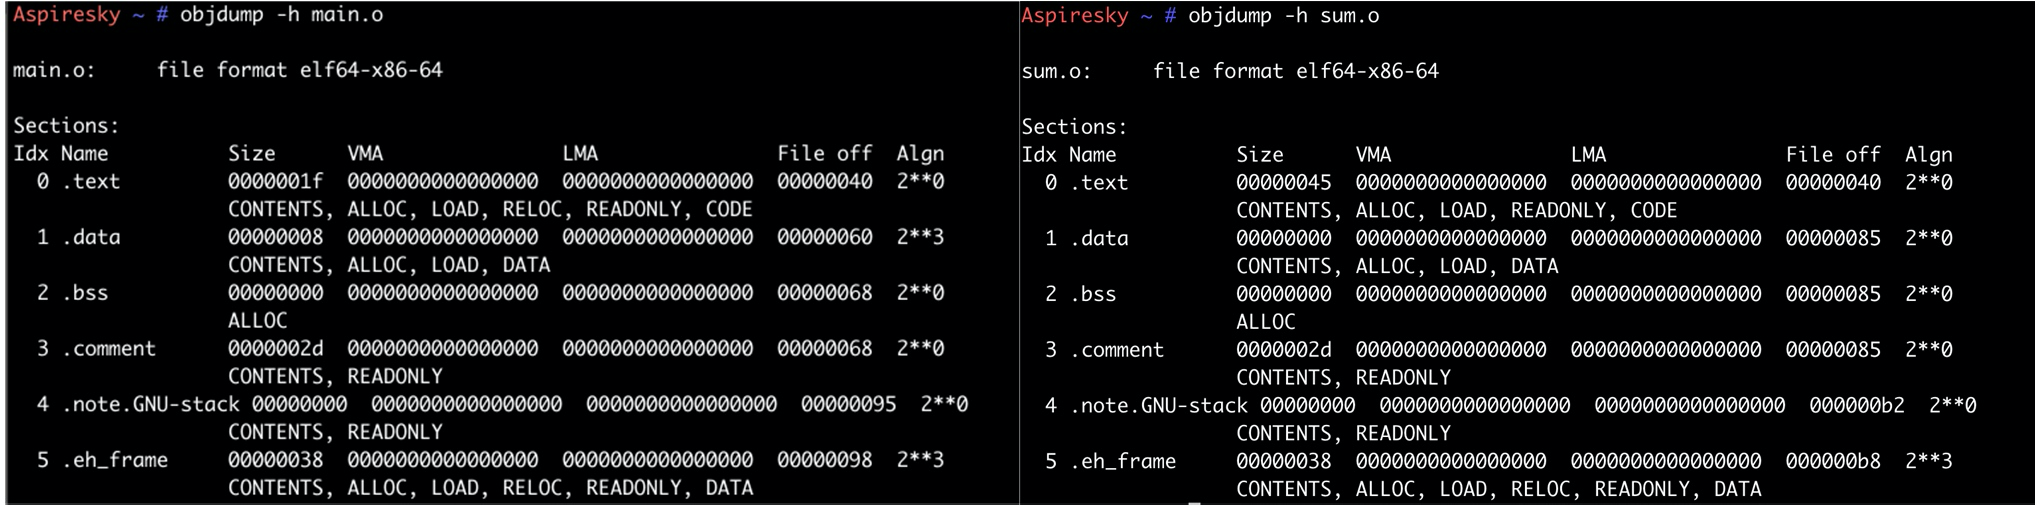Image resolution: width=2040 pixels, height=505 pixels.
Task: Select '.eh_frame' section name in main.o output
Action: tap(114, 460)
